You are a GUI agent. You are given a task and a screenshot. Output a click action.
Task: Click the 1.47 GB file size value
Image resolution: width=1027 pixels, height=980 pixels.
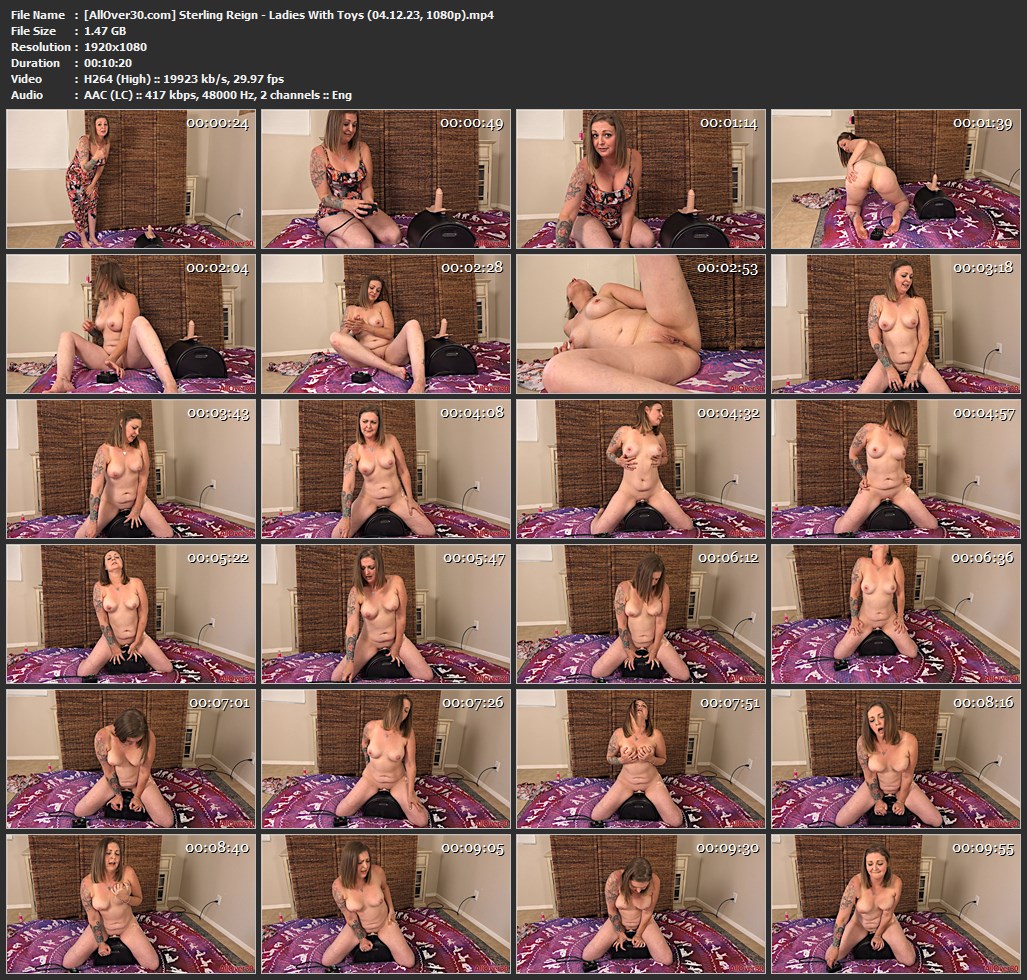click(x=105, y=31)
